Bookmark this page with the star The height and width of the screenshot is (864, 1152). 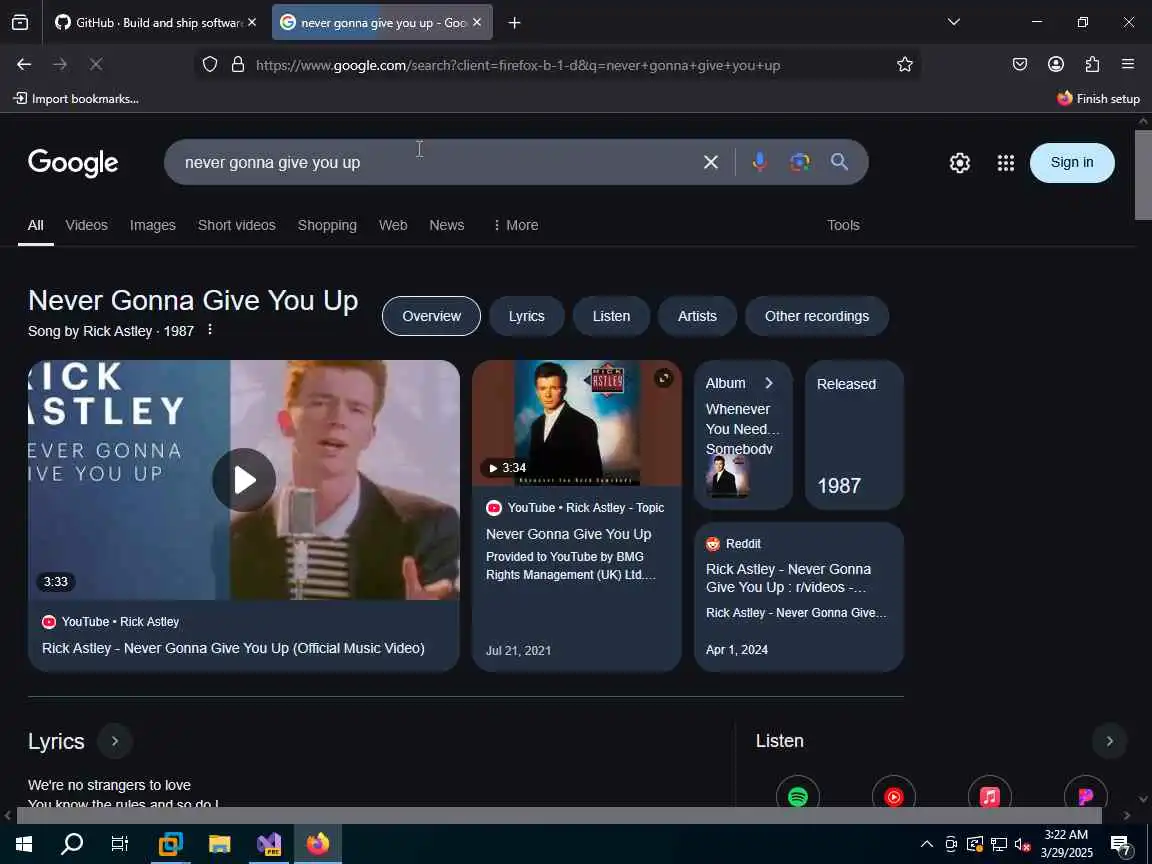tap(904, 65)
